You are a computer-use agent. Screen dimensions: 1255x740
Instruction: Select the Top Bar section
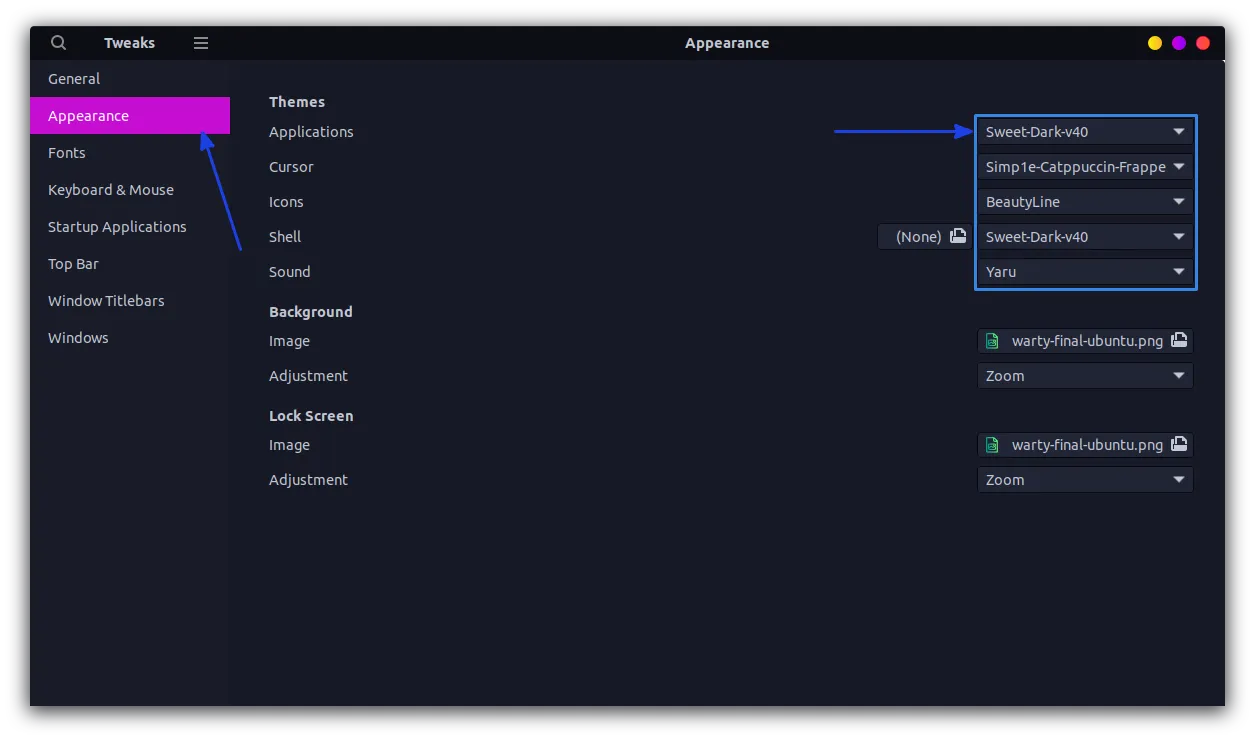(73, 263)
